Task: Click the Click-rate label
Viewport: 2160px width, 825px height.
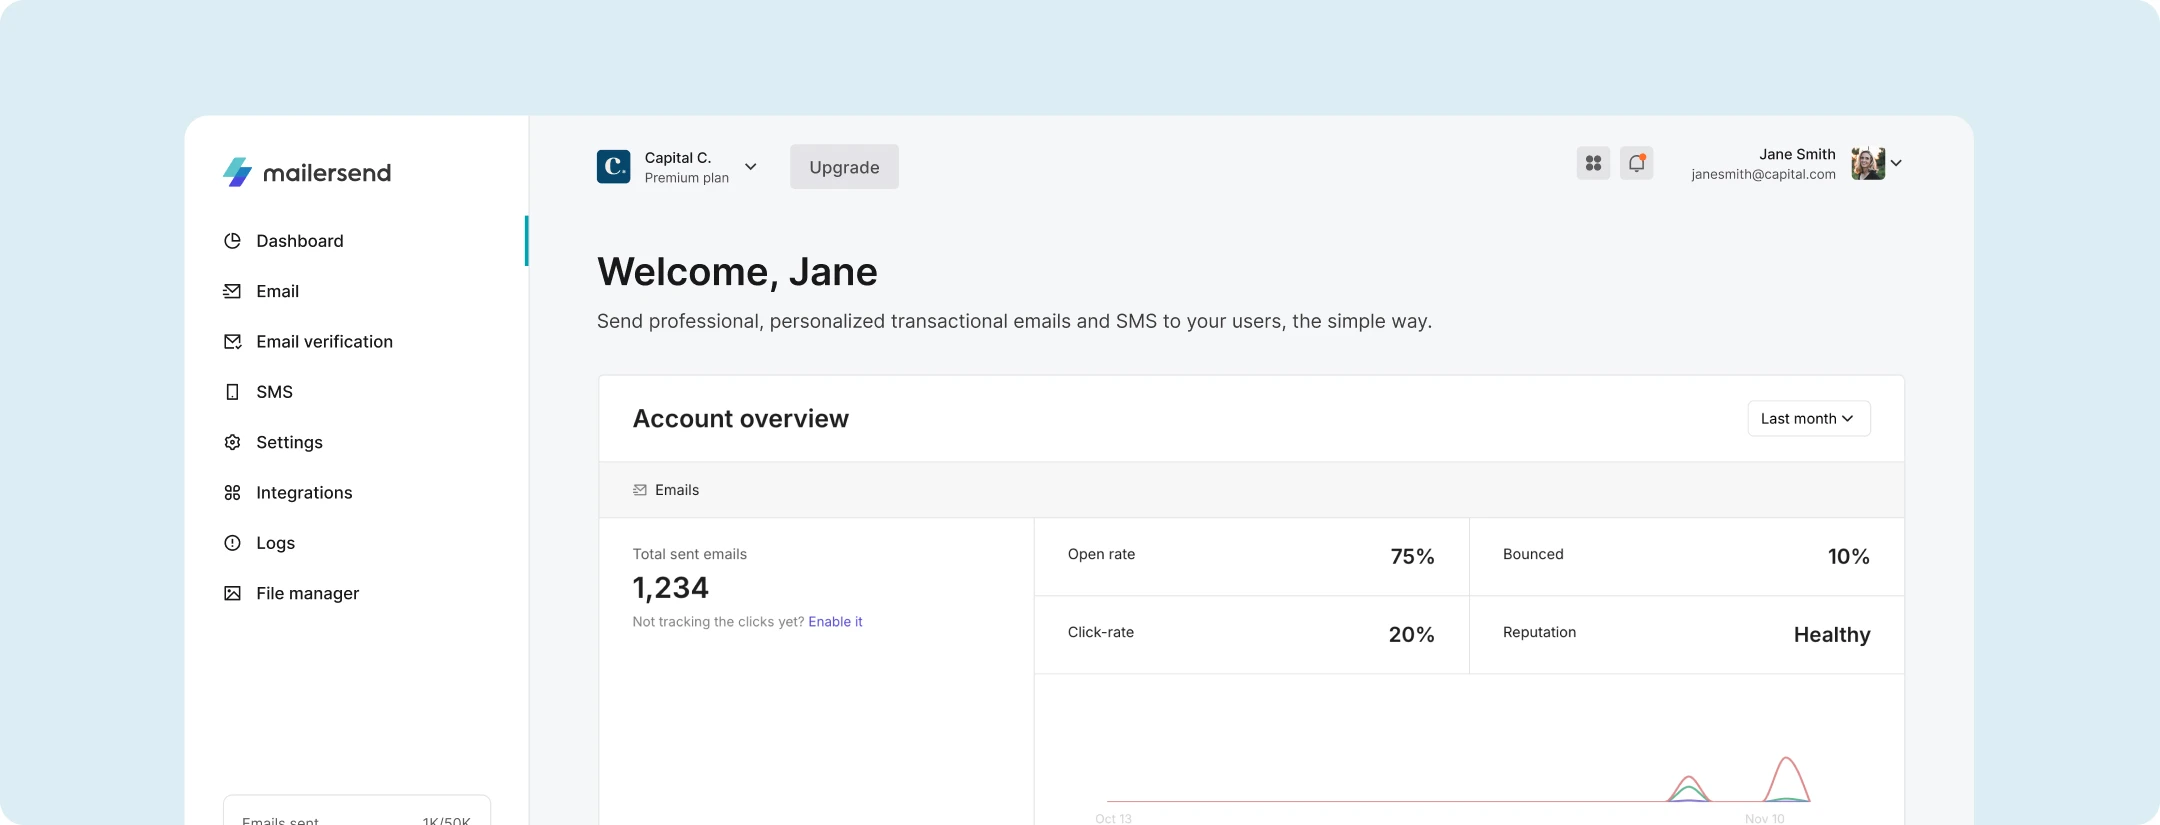Action: (1100, 632)
